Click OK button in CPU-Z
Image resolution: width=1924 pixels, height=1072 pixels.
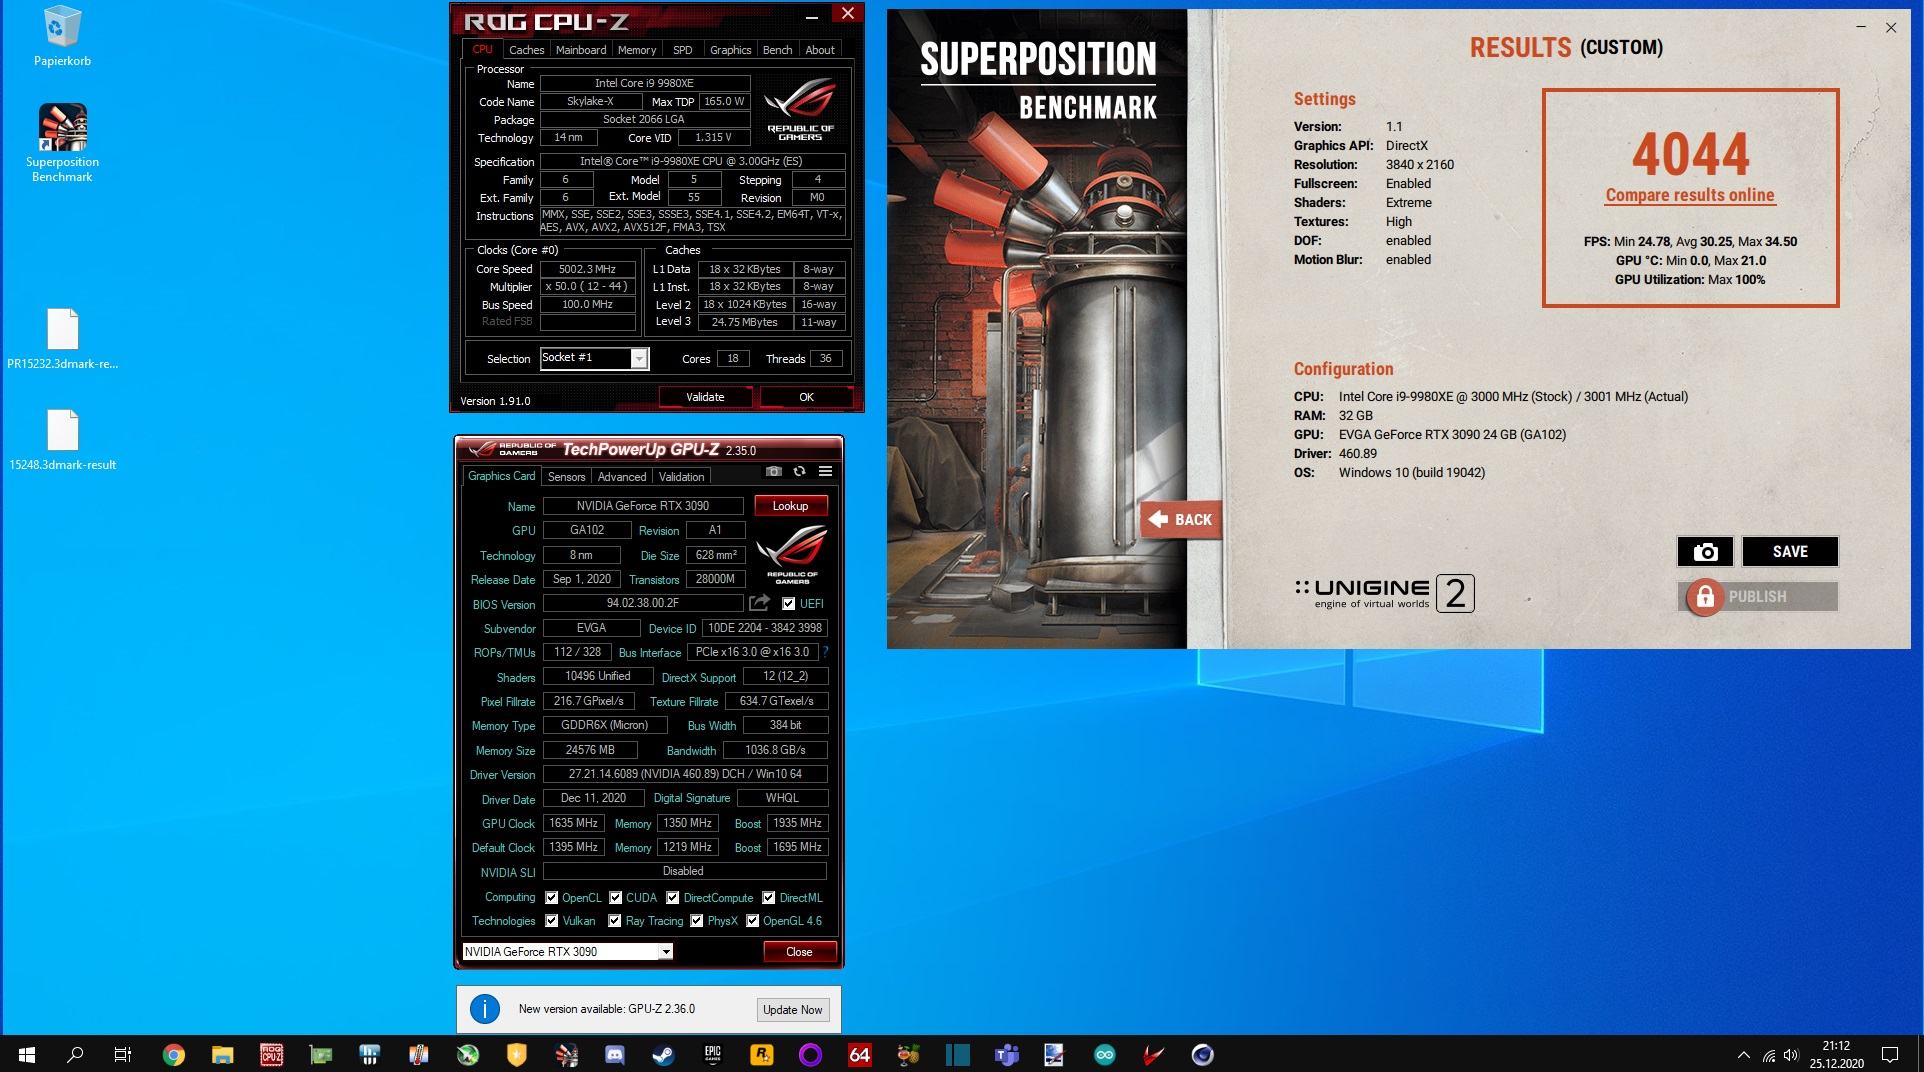(x=806, y=397)
